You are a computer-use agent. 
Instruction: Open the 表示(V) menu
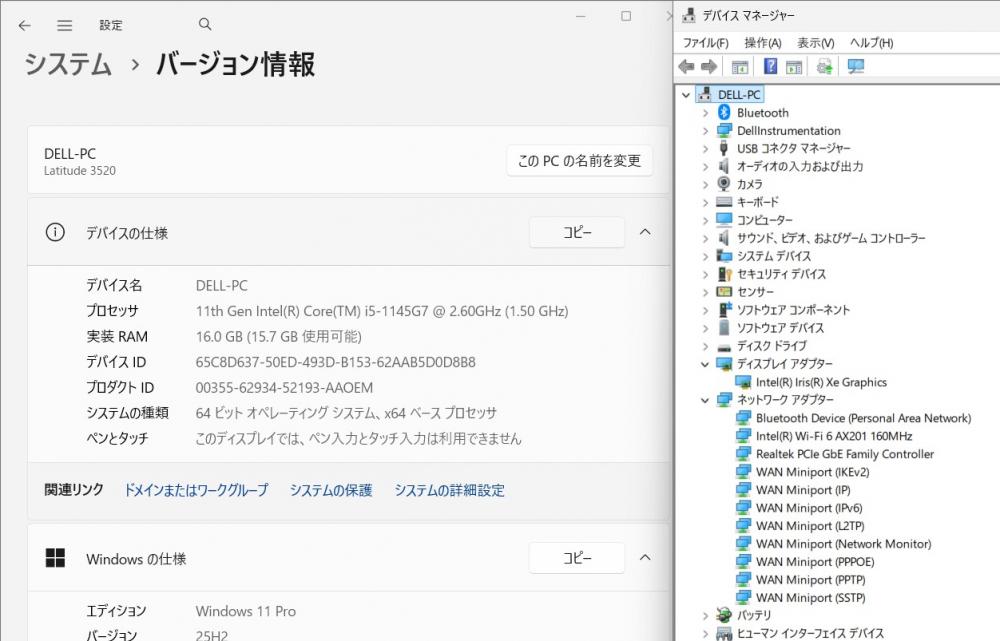click(x=815, y=43)
